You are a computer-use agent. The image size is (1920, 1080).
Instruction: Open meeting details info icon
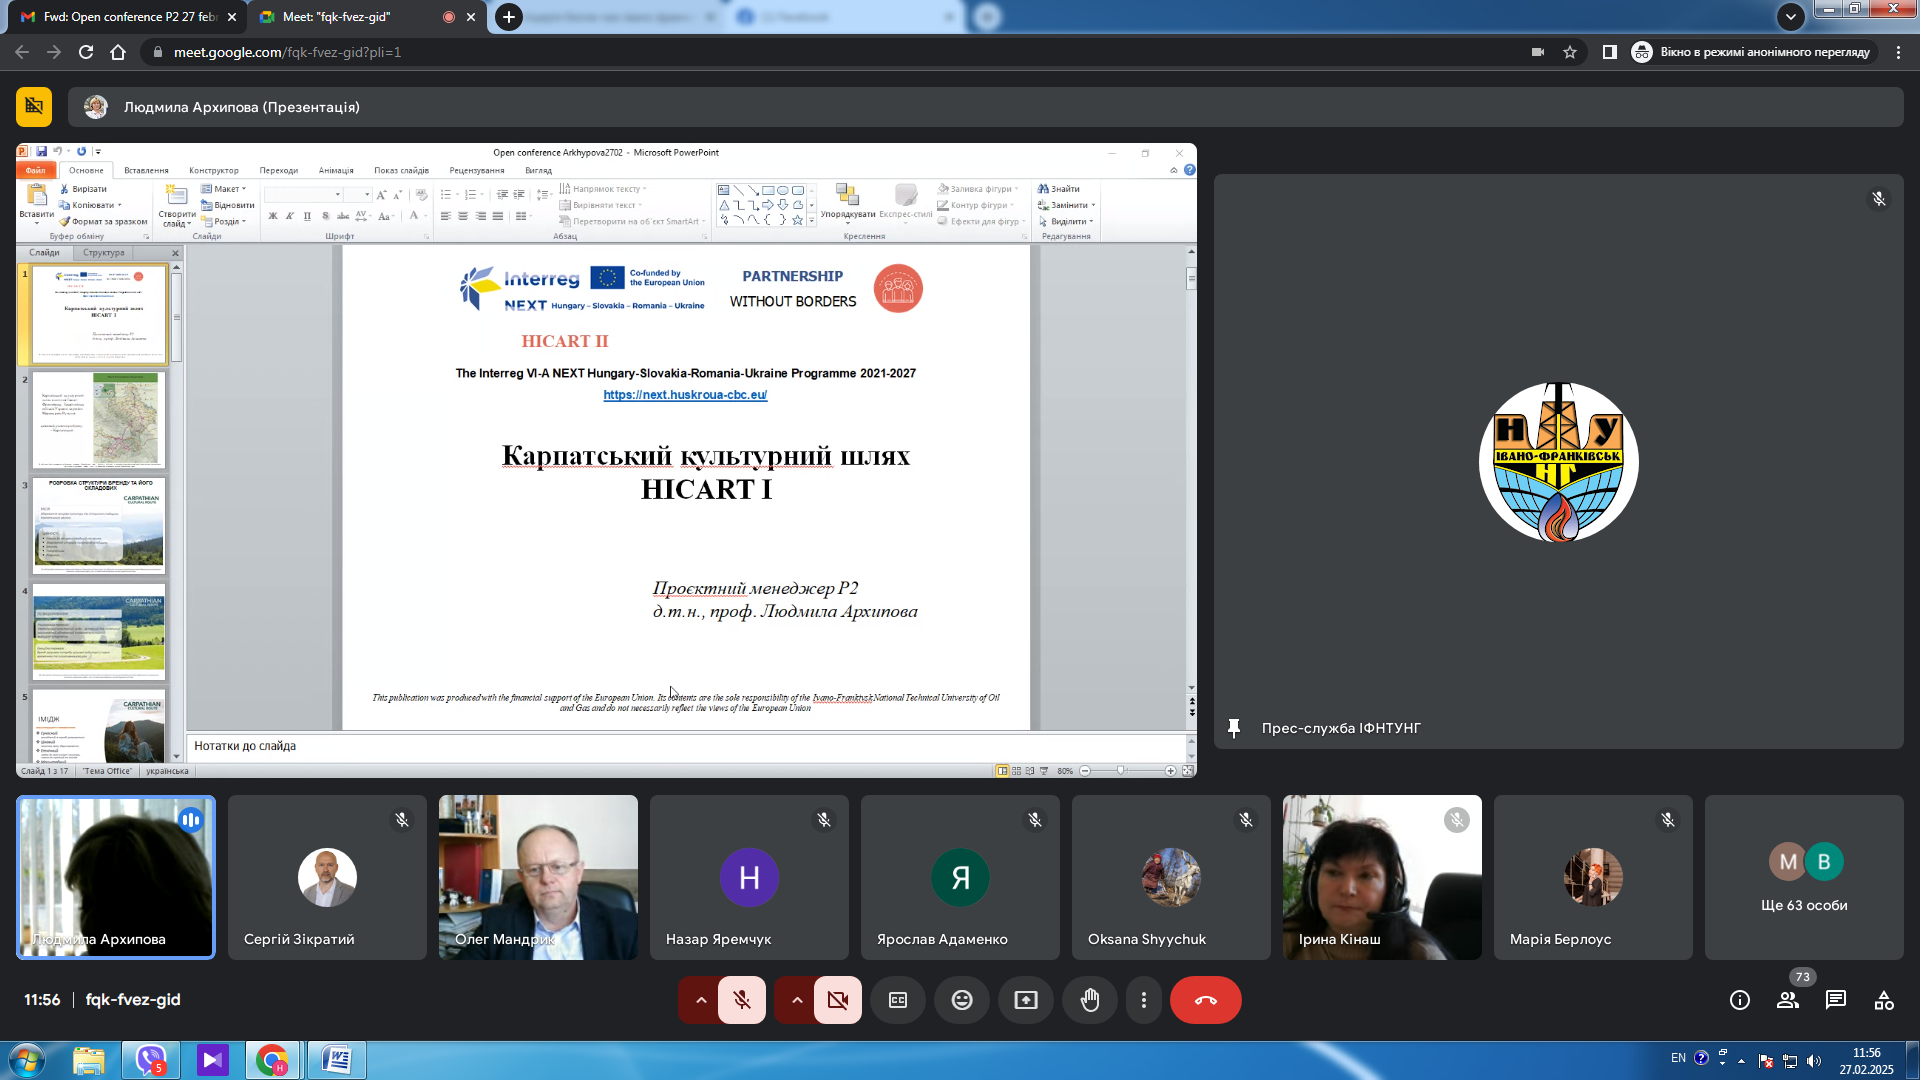pyautogui.click(x=1740, y=1000)
